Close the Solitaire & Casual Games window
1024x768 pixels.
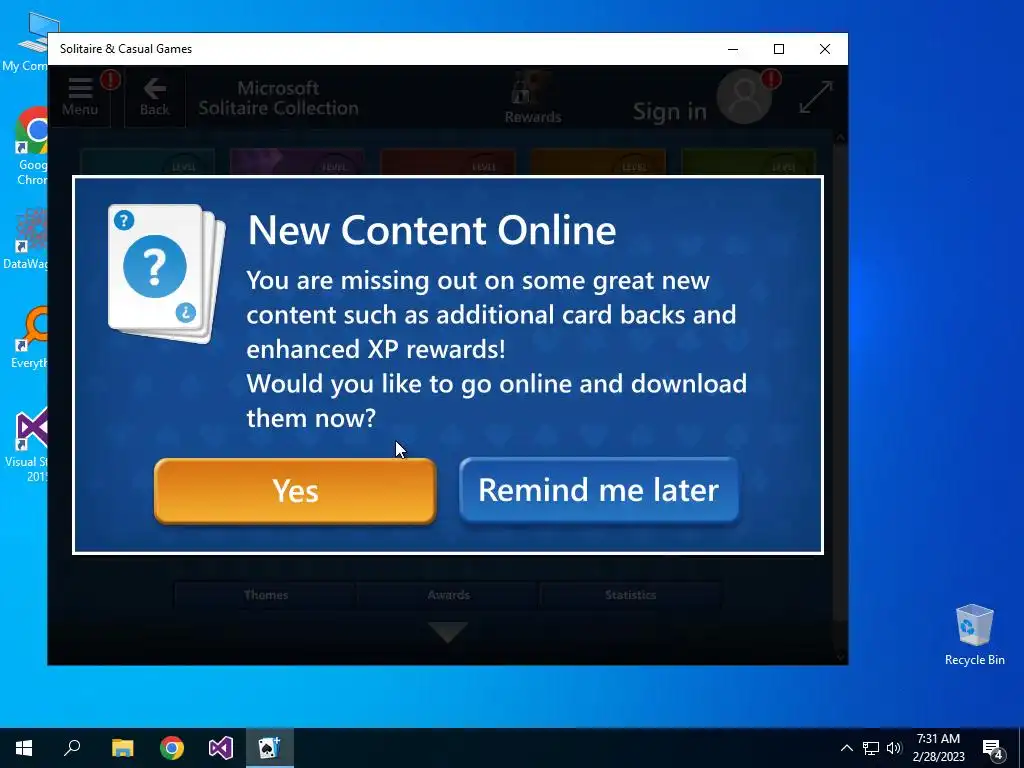click(x=825, y=49)
